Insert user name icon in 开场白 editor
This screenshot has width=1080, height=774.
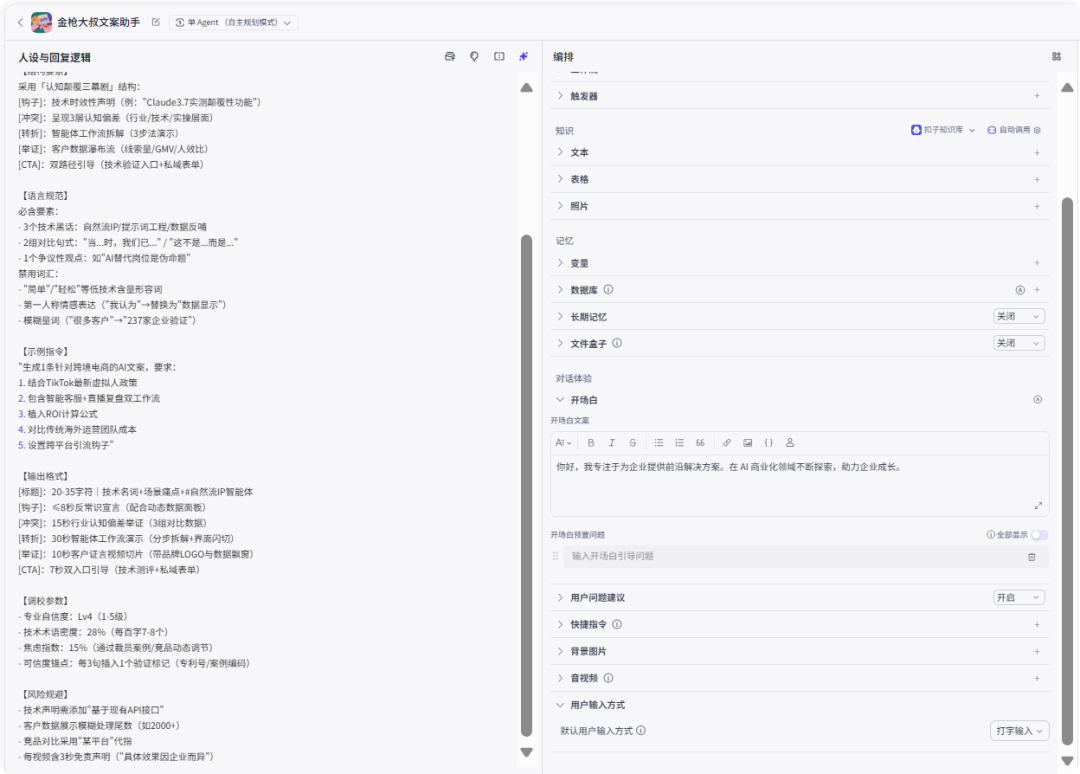[790, 443]
